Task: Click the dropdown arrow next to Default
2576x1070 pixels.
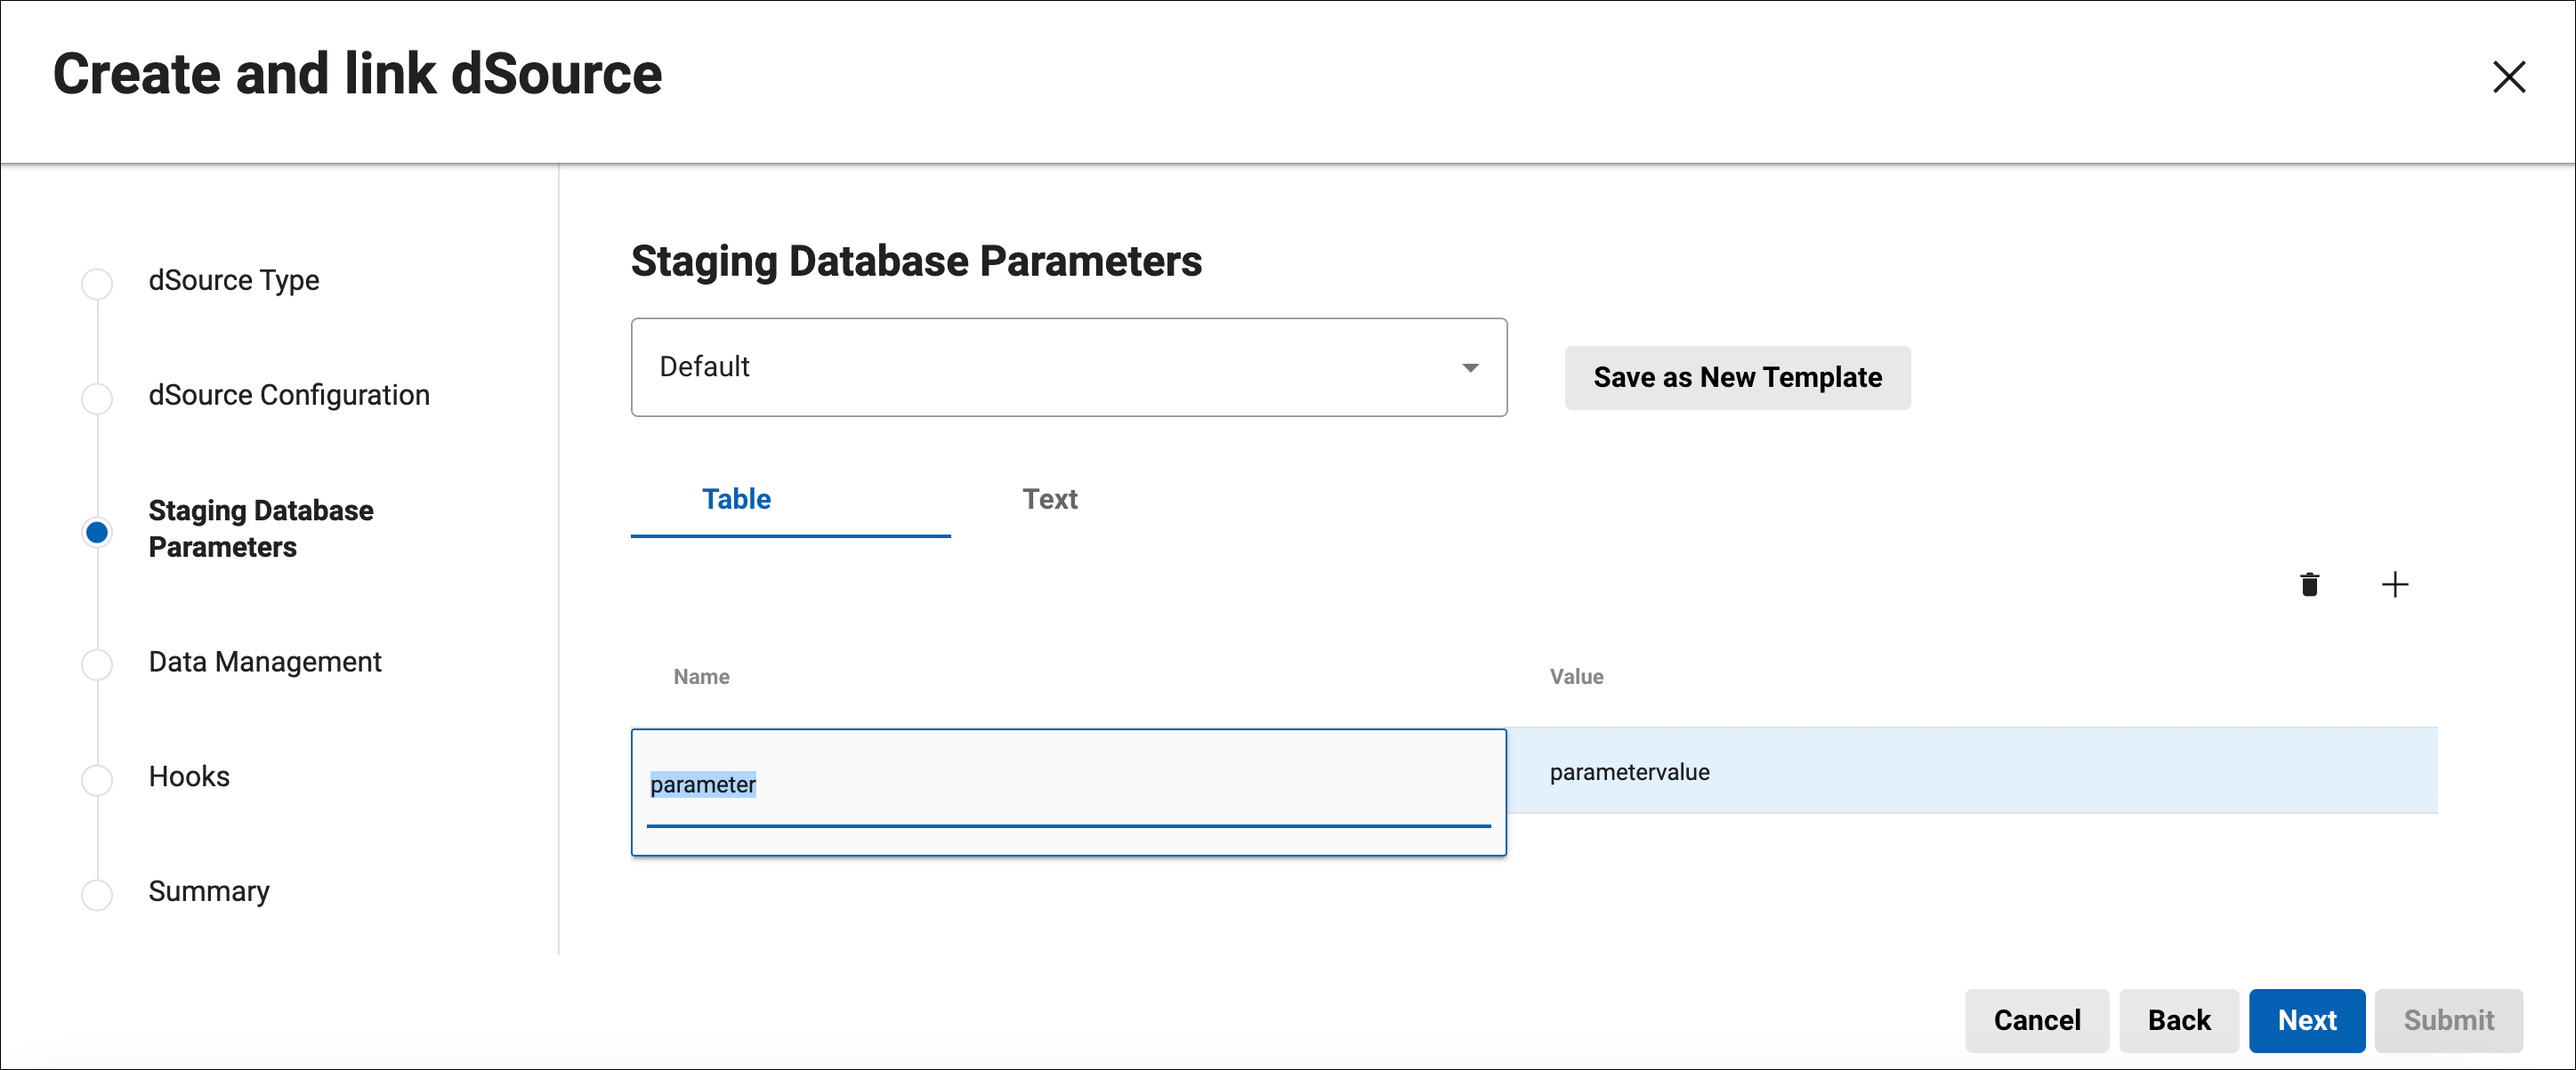Action: point(1469,368)
